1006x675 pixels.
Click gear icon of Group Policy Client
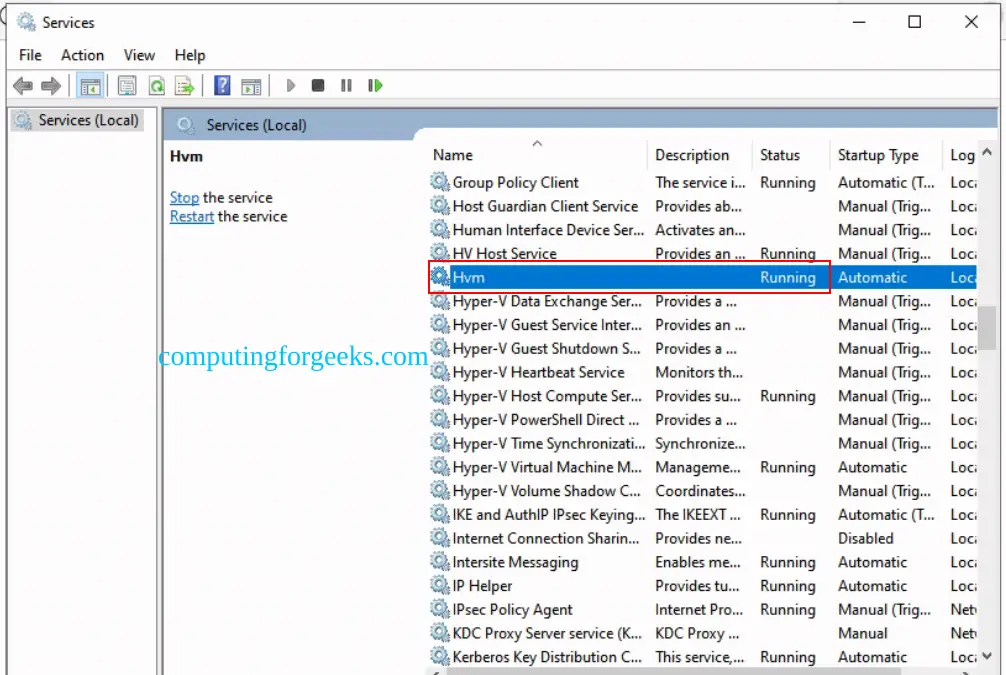click(439, 182)
